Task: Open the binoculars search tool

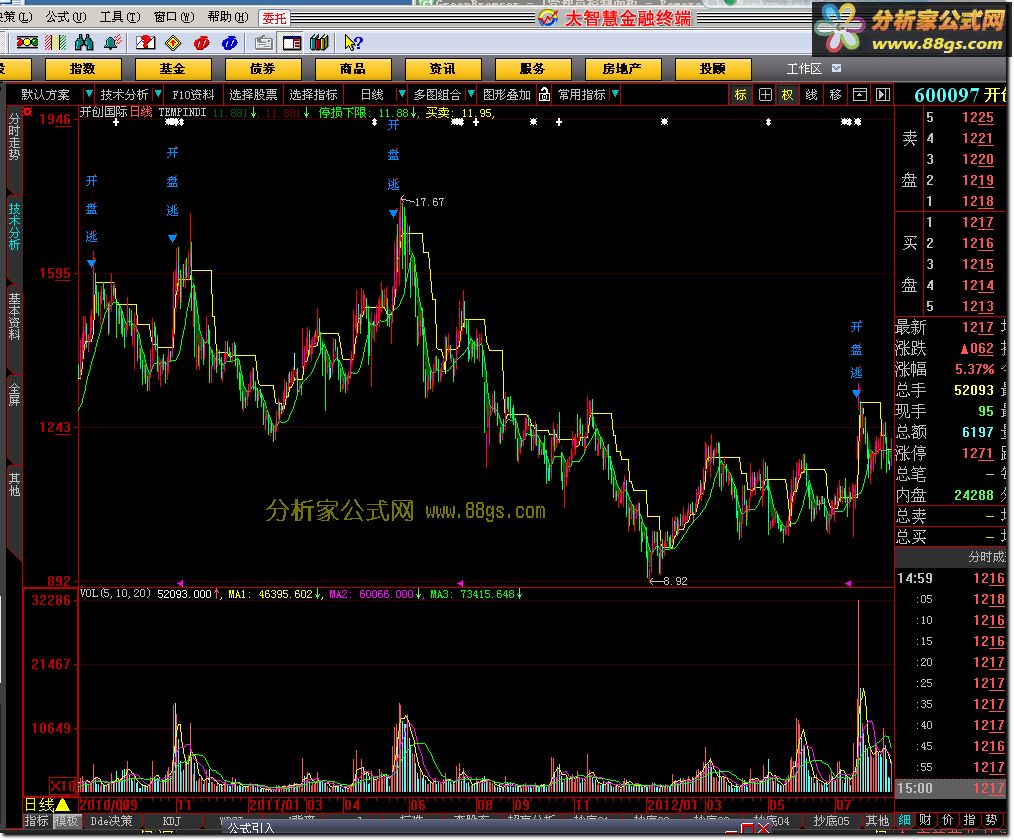Action: click(x=84, y=43)
